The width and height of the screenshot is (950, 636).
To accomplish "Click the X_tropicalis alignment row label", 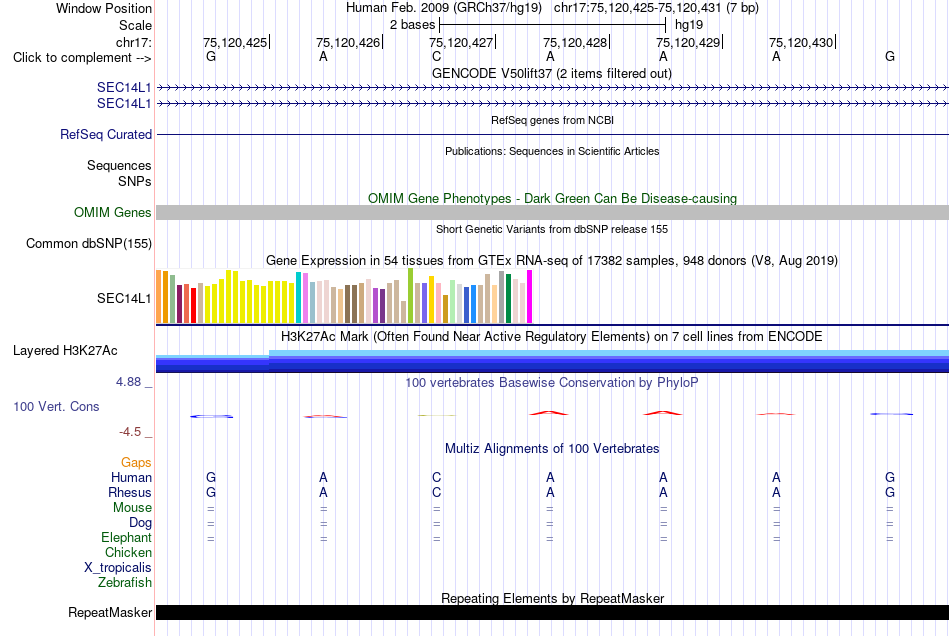I will pos(118,568).
